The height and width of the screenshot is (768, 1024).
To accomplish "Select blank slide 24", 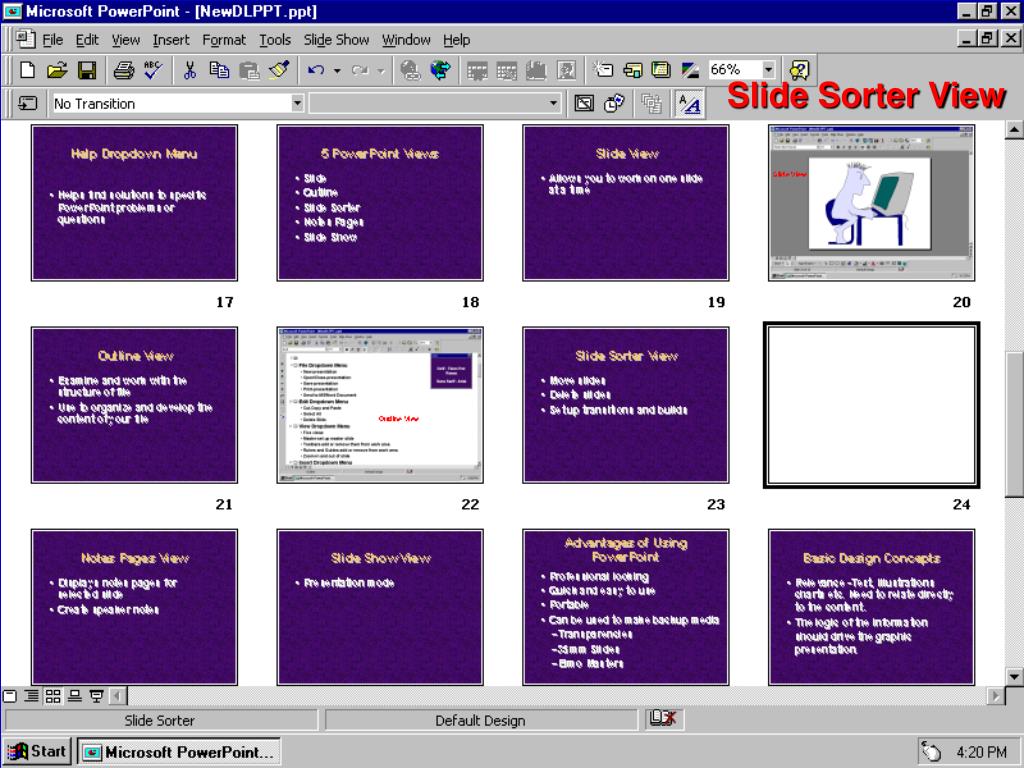I will 871,405.
